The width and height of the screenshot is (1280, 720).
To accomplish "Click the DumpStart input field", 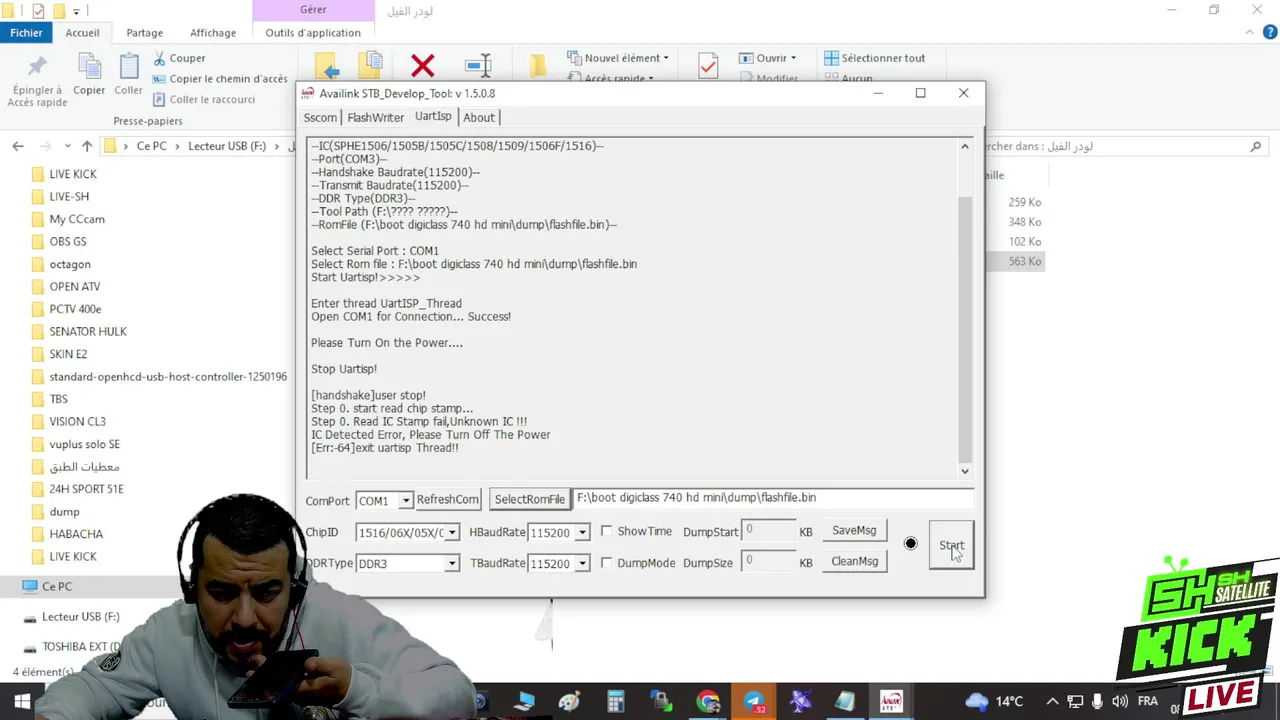I will [768, 531].
